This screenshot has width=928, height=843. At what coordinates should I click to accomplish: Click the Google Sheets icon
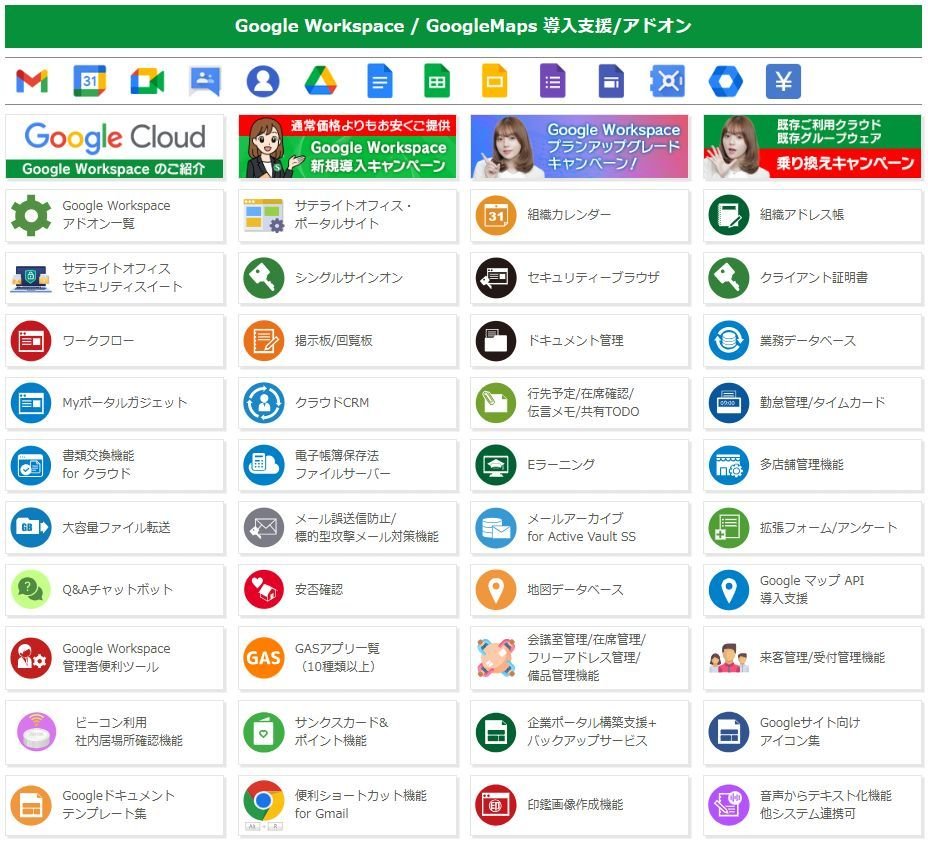coord(437,81)
